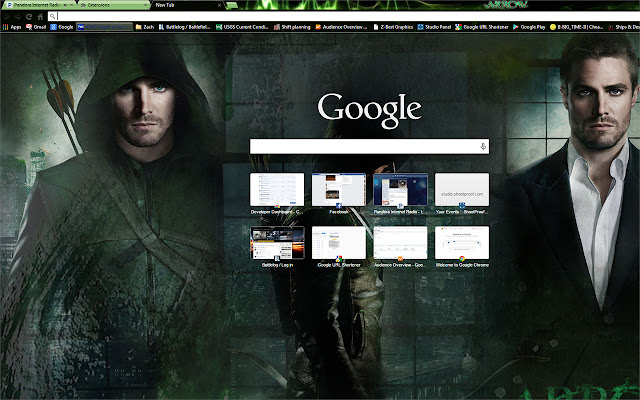
Task: Open the Studio Panel bookmark
Action: pyautogui.click(x=434, y=27)
